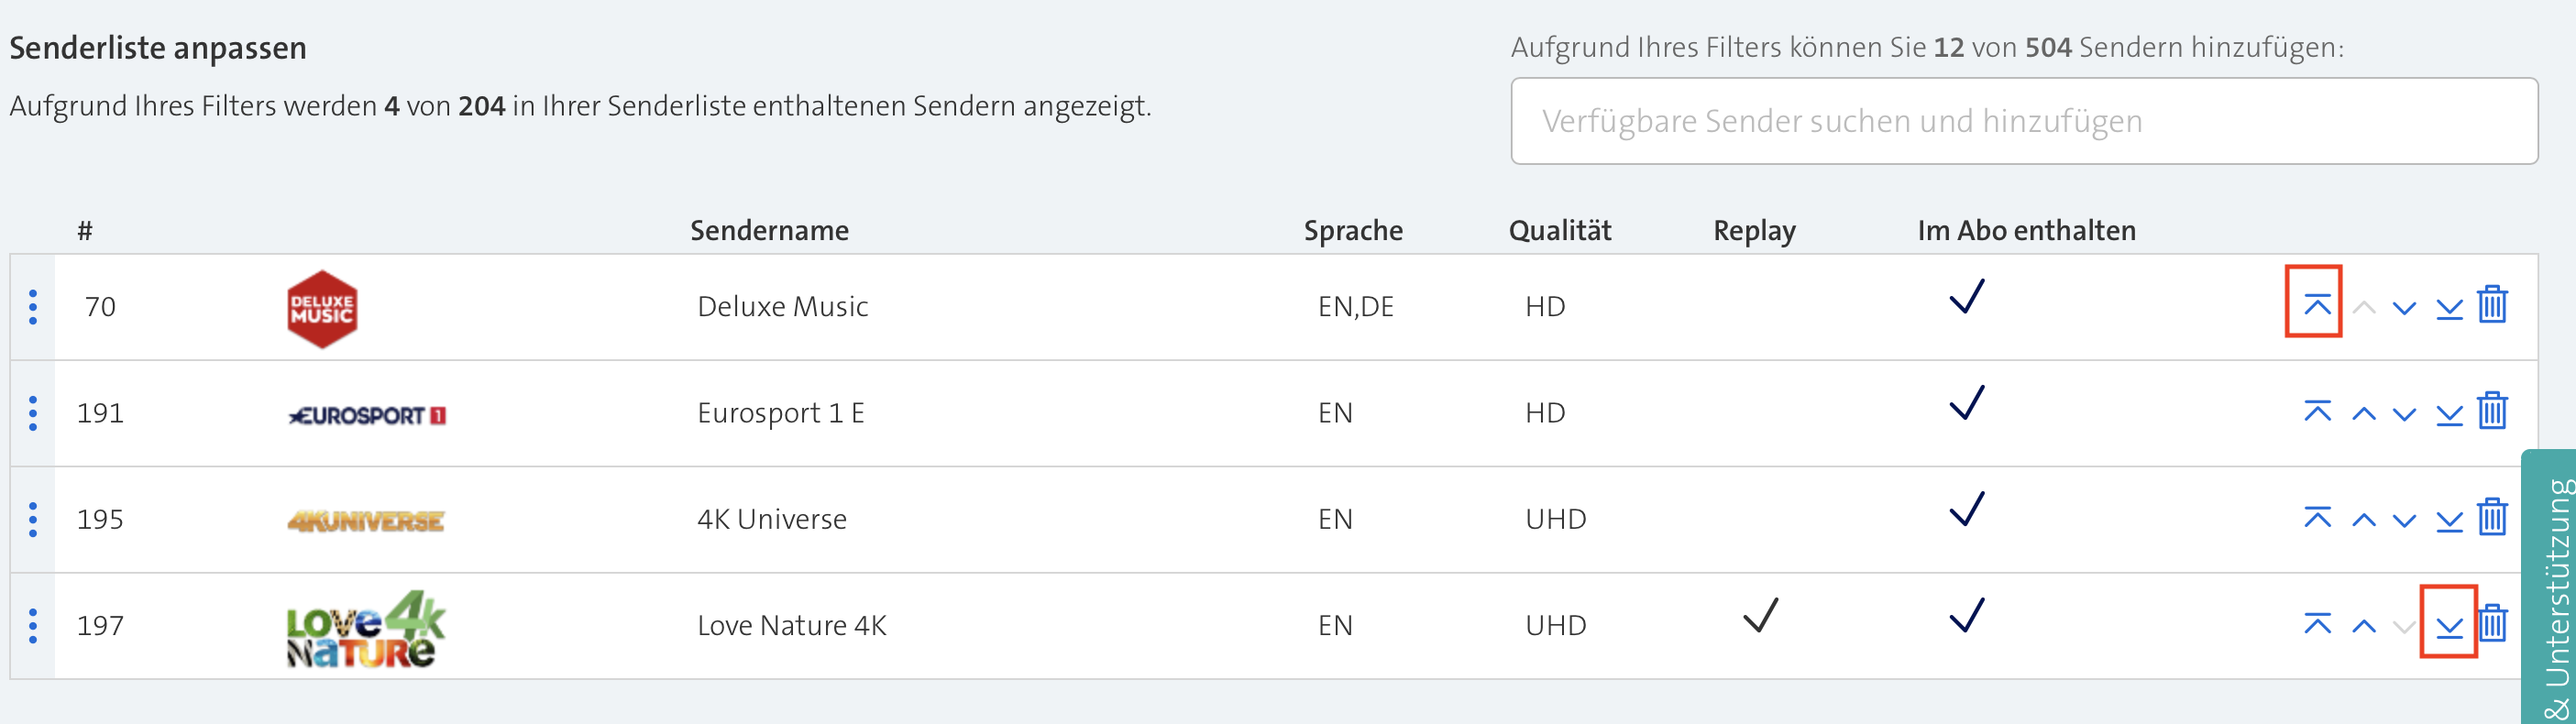Move Eurosport 1 E to bottom
Screen dimensions: 2576x724
tap(2449, 413)
